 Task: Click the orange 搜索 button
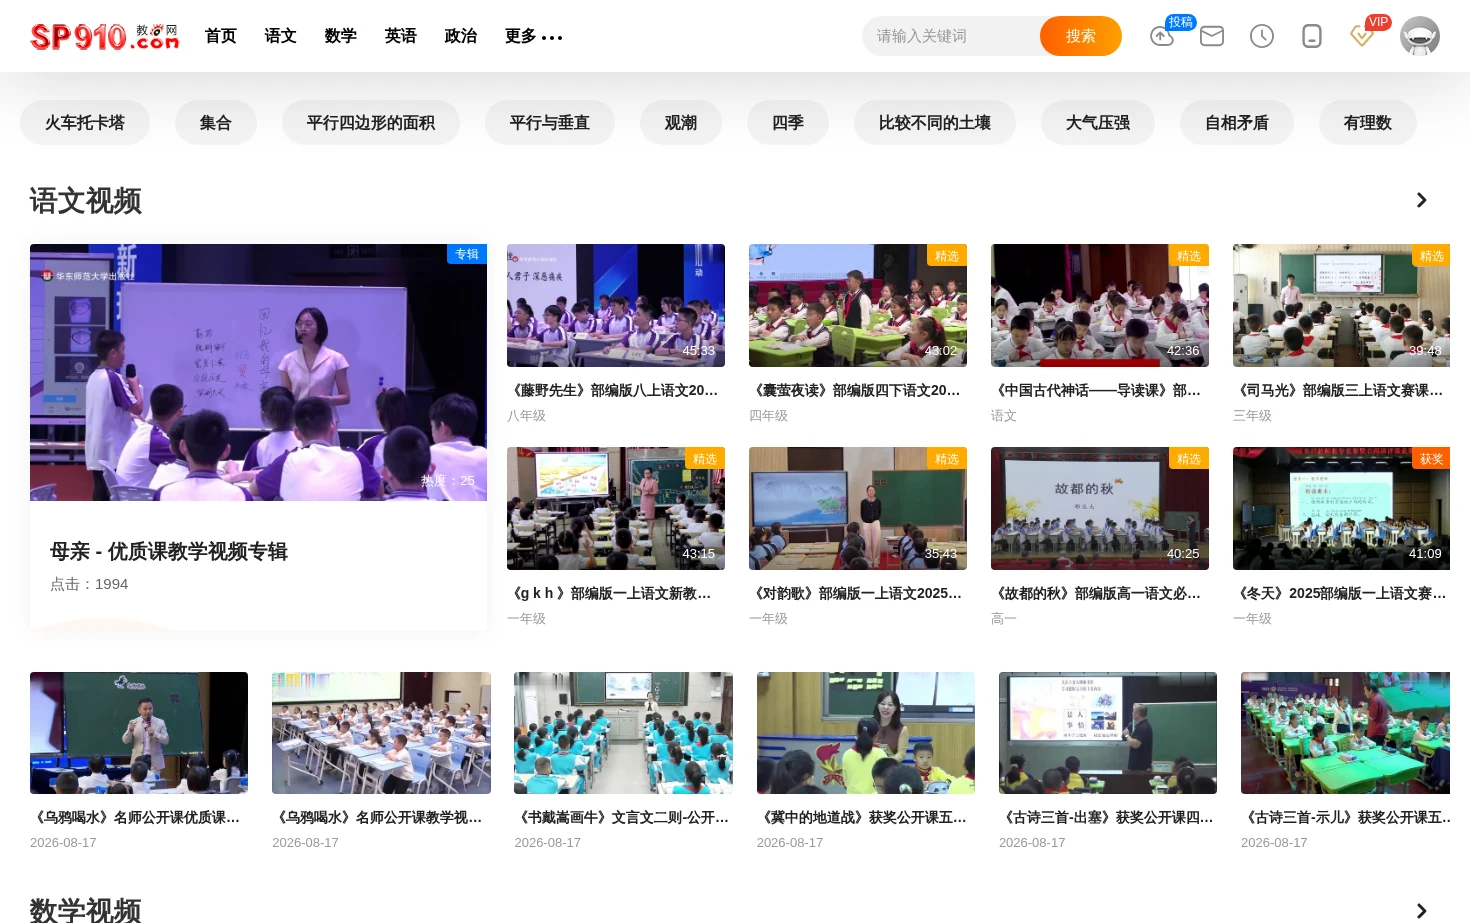(1081, 36)
